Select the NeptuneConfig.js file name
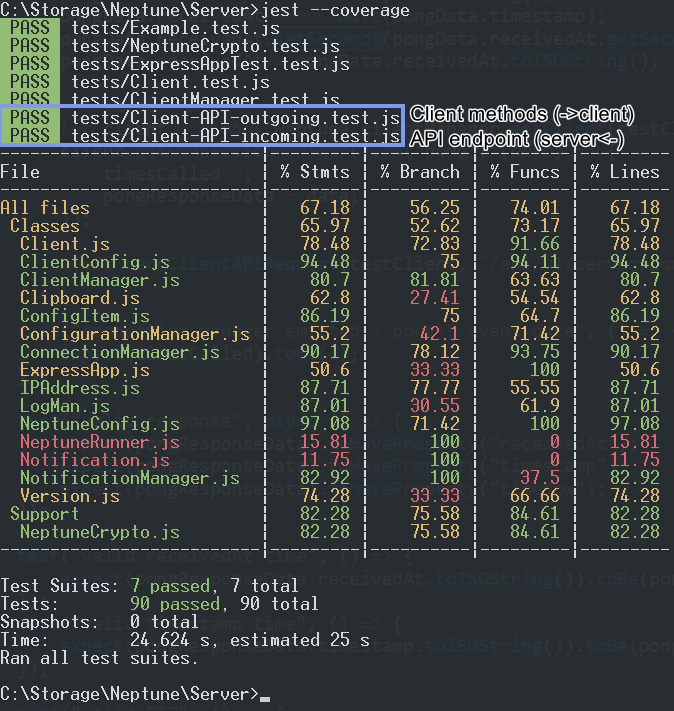The image size is (674, 711). click(100, 424)
